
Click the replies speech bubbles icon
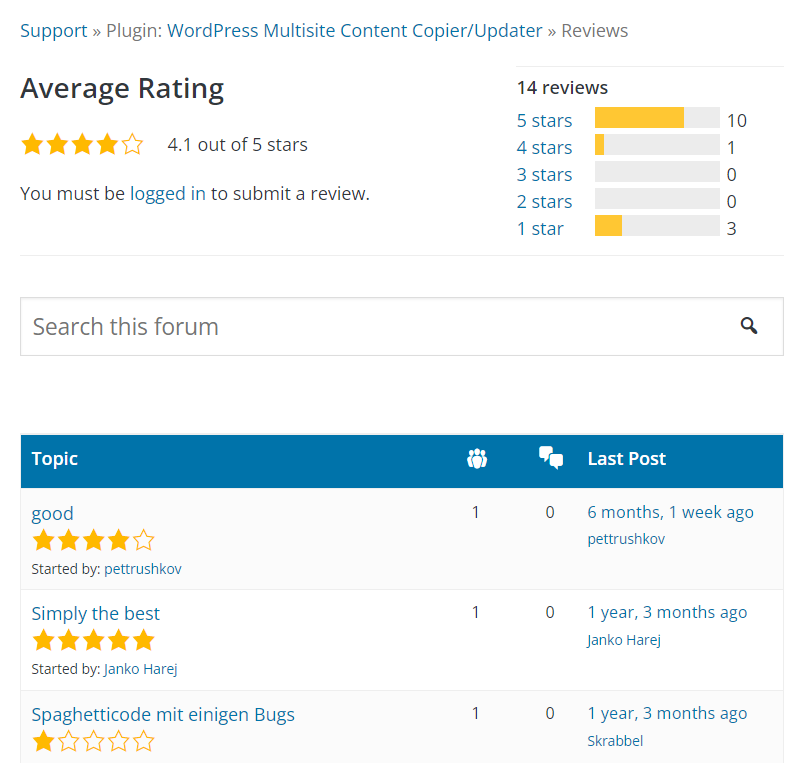click(551, 457)
